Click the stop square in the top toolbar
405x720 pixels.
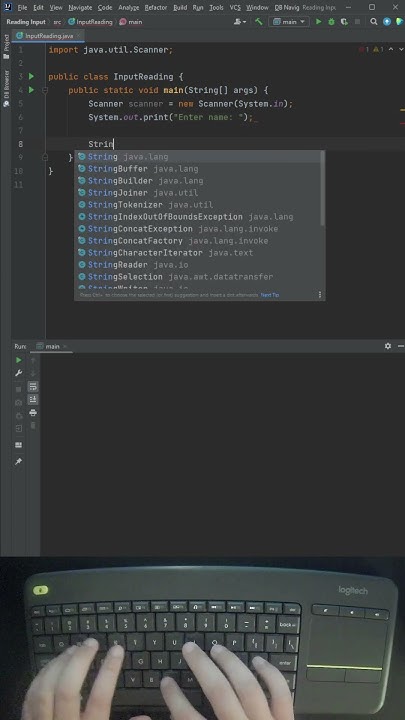tap(357, 22)
